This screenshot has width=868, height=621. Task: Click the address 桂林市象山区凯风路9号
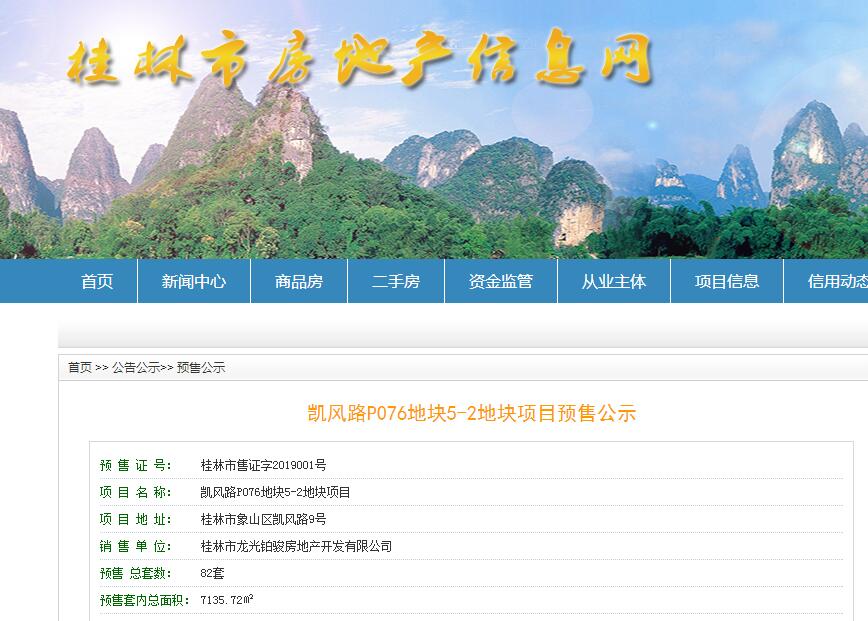pyautogui.click(x=264, y=519)
